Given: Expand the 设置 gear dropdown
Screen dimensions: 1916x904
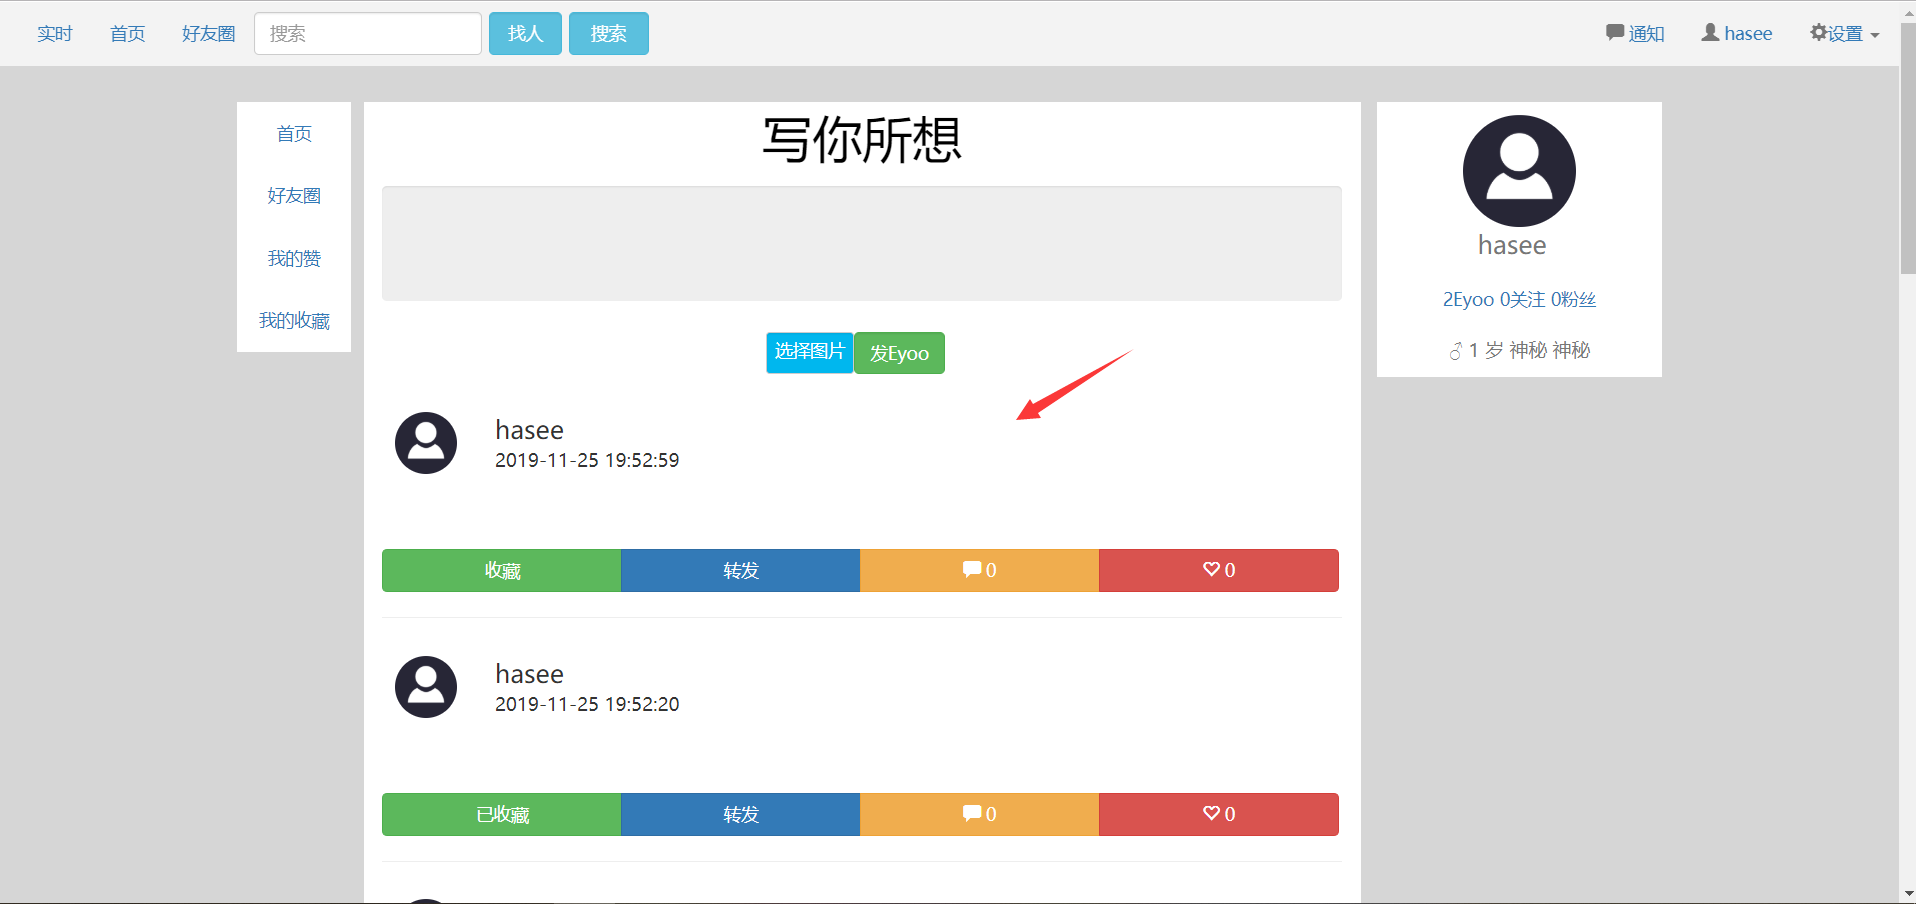Looking at the screenshot, I should (x=1845, y=34).
